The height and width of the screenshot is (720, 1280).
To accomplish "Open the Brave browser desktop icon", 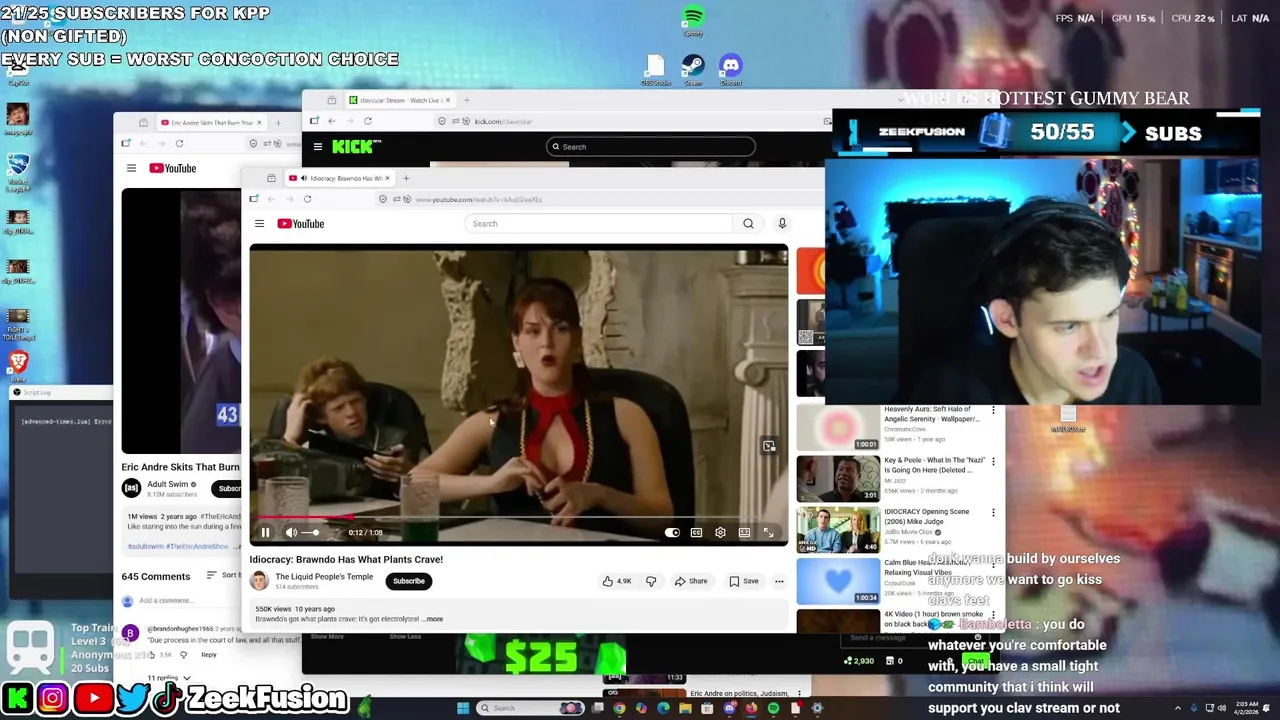I will click(x=18, y=366).
